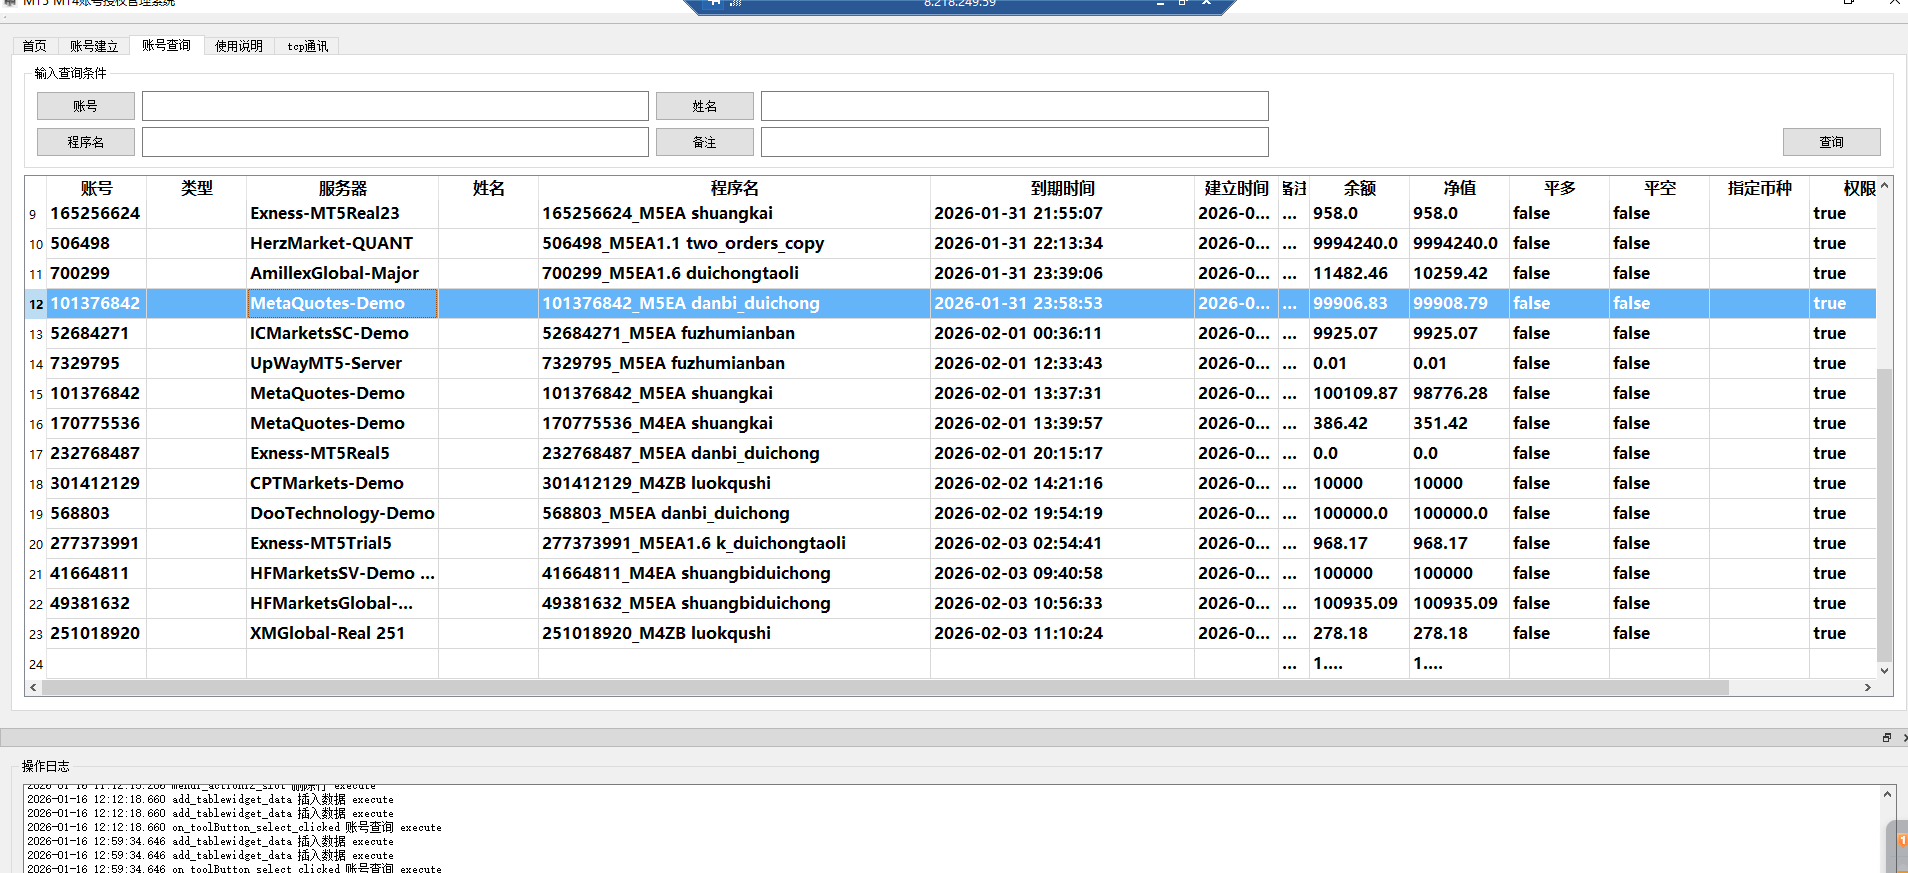Click the 程序名 button
This screenshot has height=873, width=1908.
coord(86,142)
